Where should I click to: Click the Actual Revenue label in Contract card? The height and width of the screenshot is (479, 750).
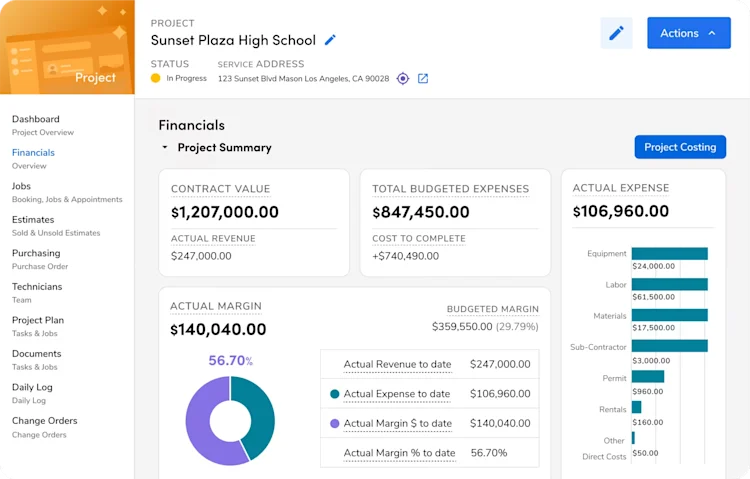[x=213, y=238]
